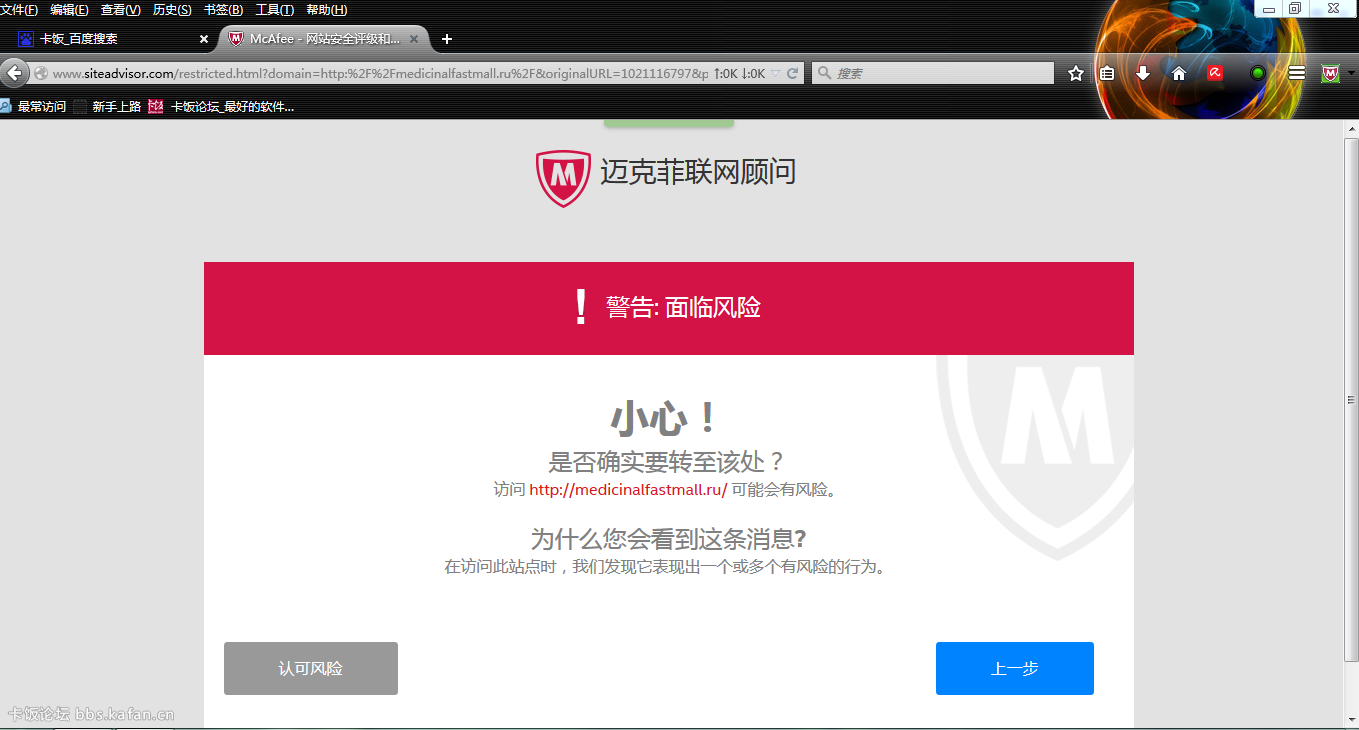Image resolution: width=1359 pixels, height=730 pixels.
Task: Close the McAfee tab
Action: tap(414, 39)
